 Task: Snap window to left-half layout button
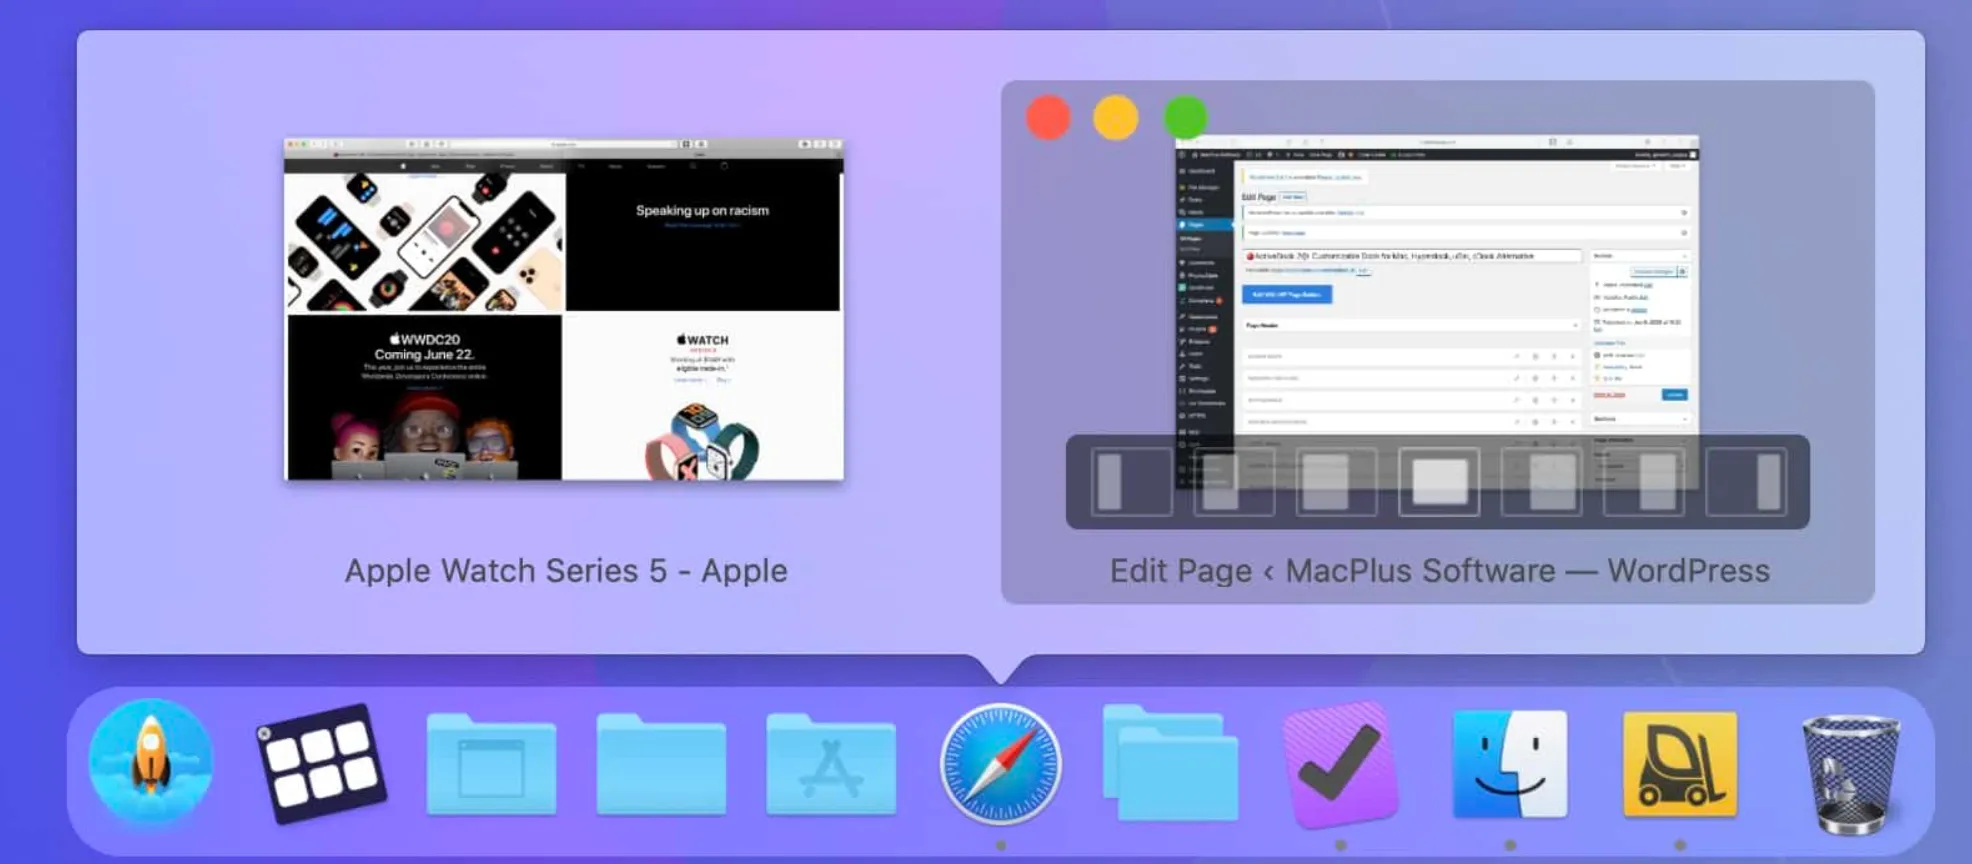[x=1234, y=482]
